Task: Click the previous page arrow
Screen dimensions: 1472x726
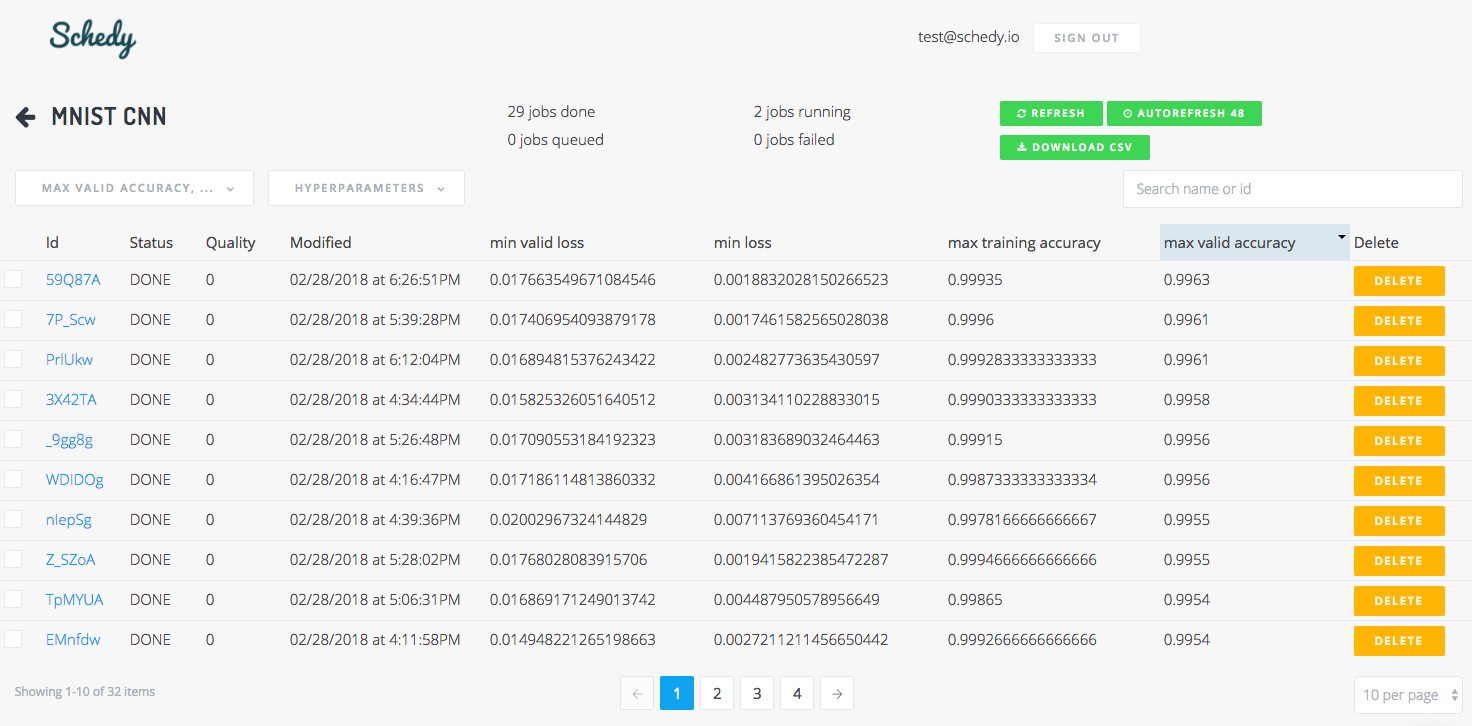Action: [x=637, y=693]
